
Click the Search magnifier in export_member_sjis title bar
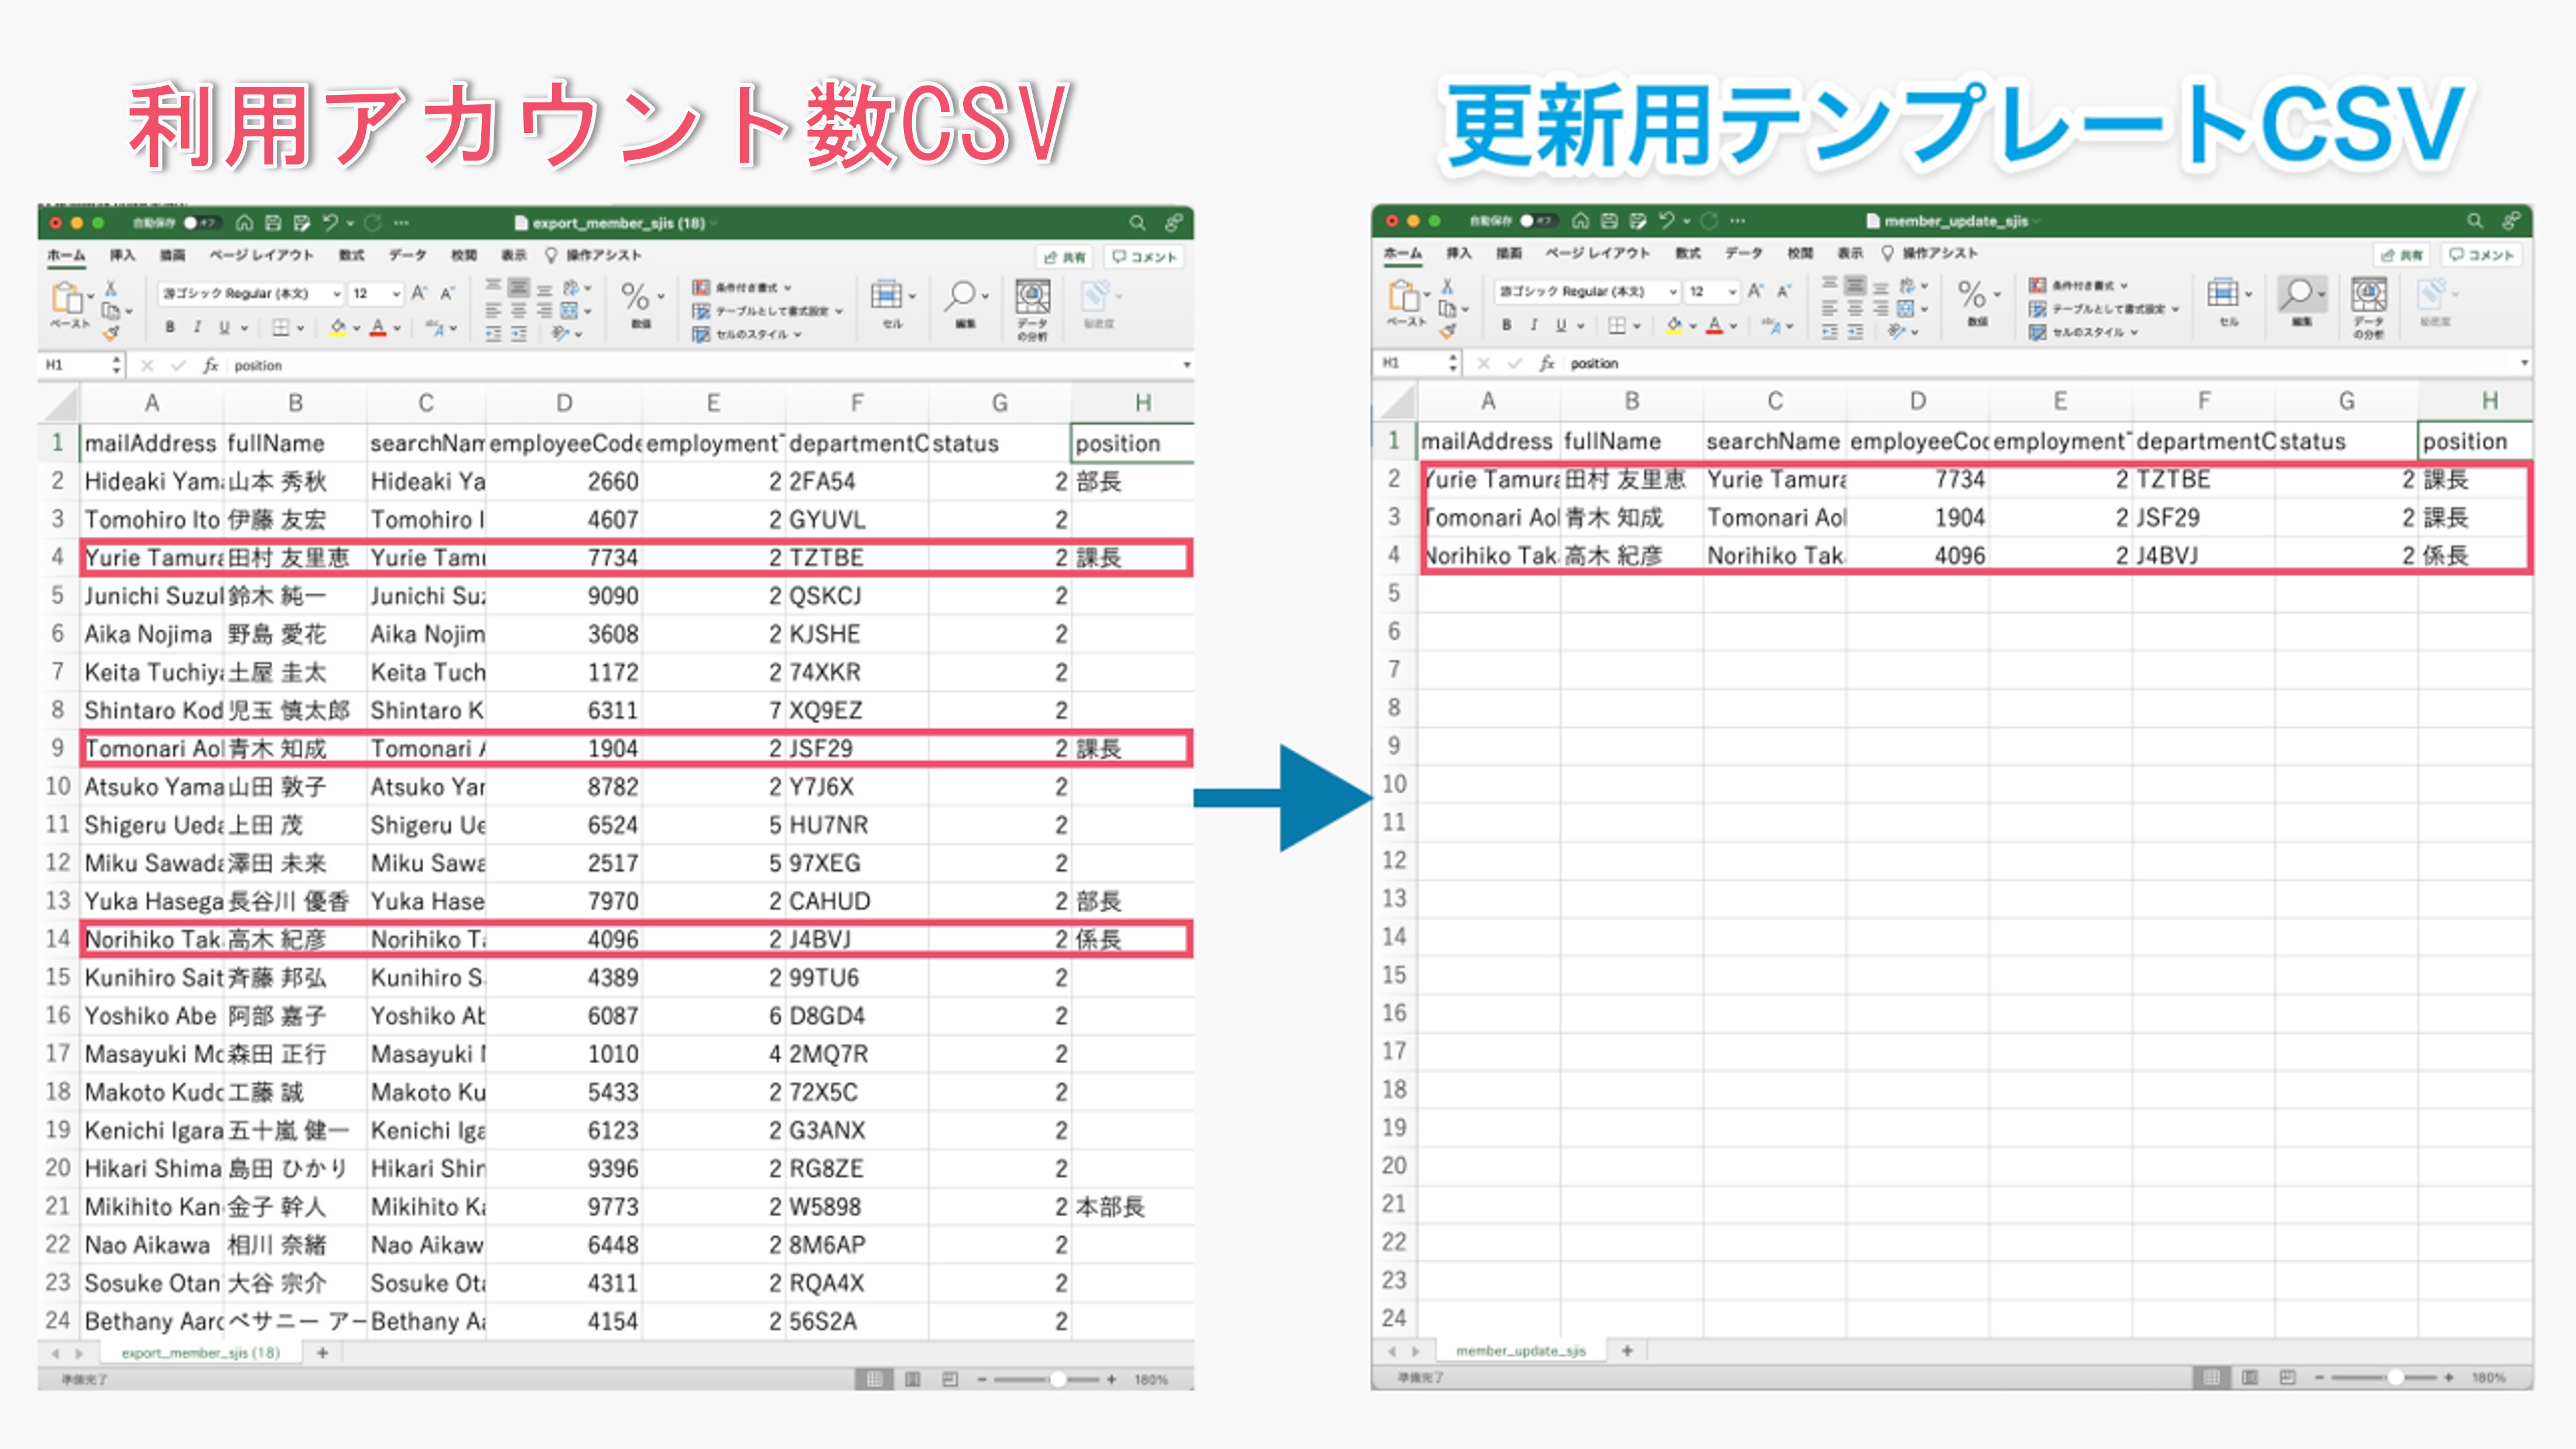point(1137,223)
